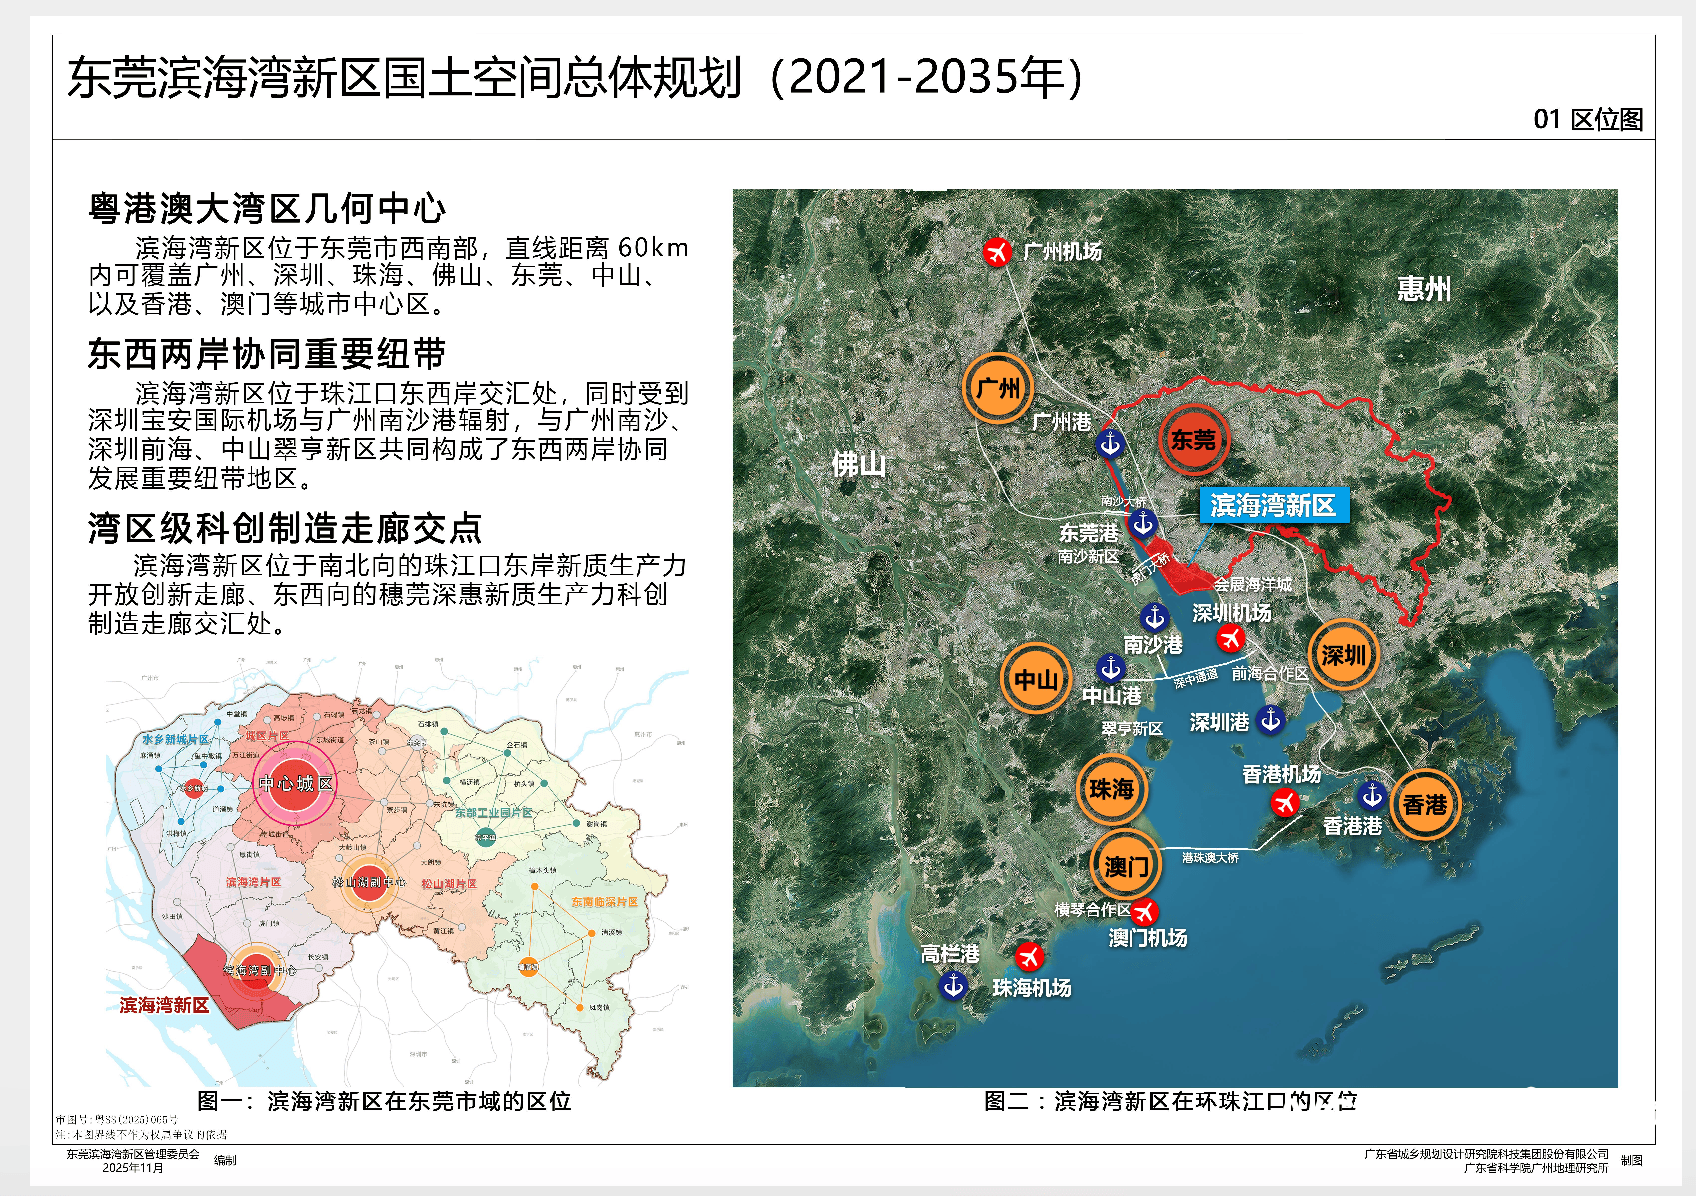
Task: Toggle the 中山 city marker circle
Action: coord(1037,677)
